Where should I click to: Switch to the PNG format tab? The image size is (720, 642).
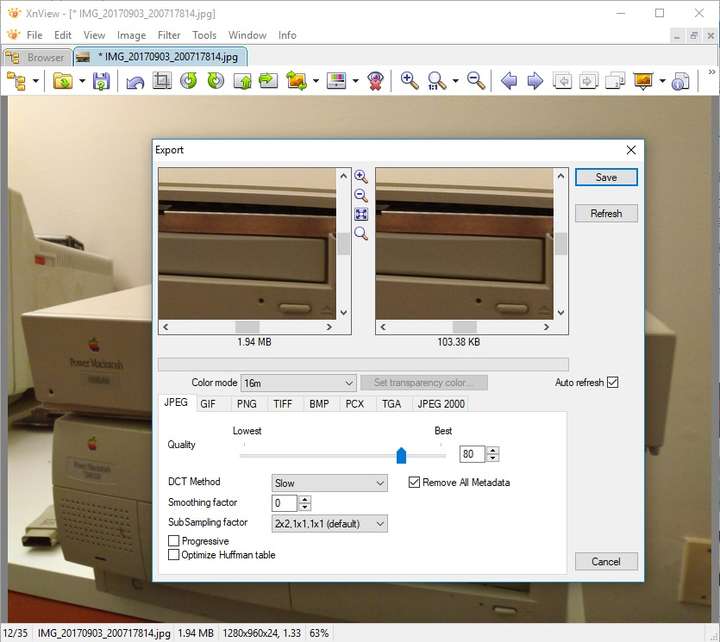[247, 404]
